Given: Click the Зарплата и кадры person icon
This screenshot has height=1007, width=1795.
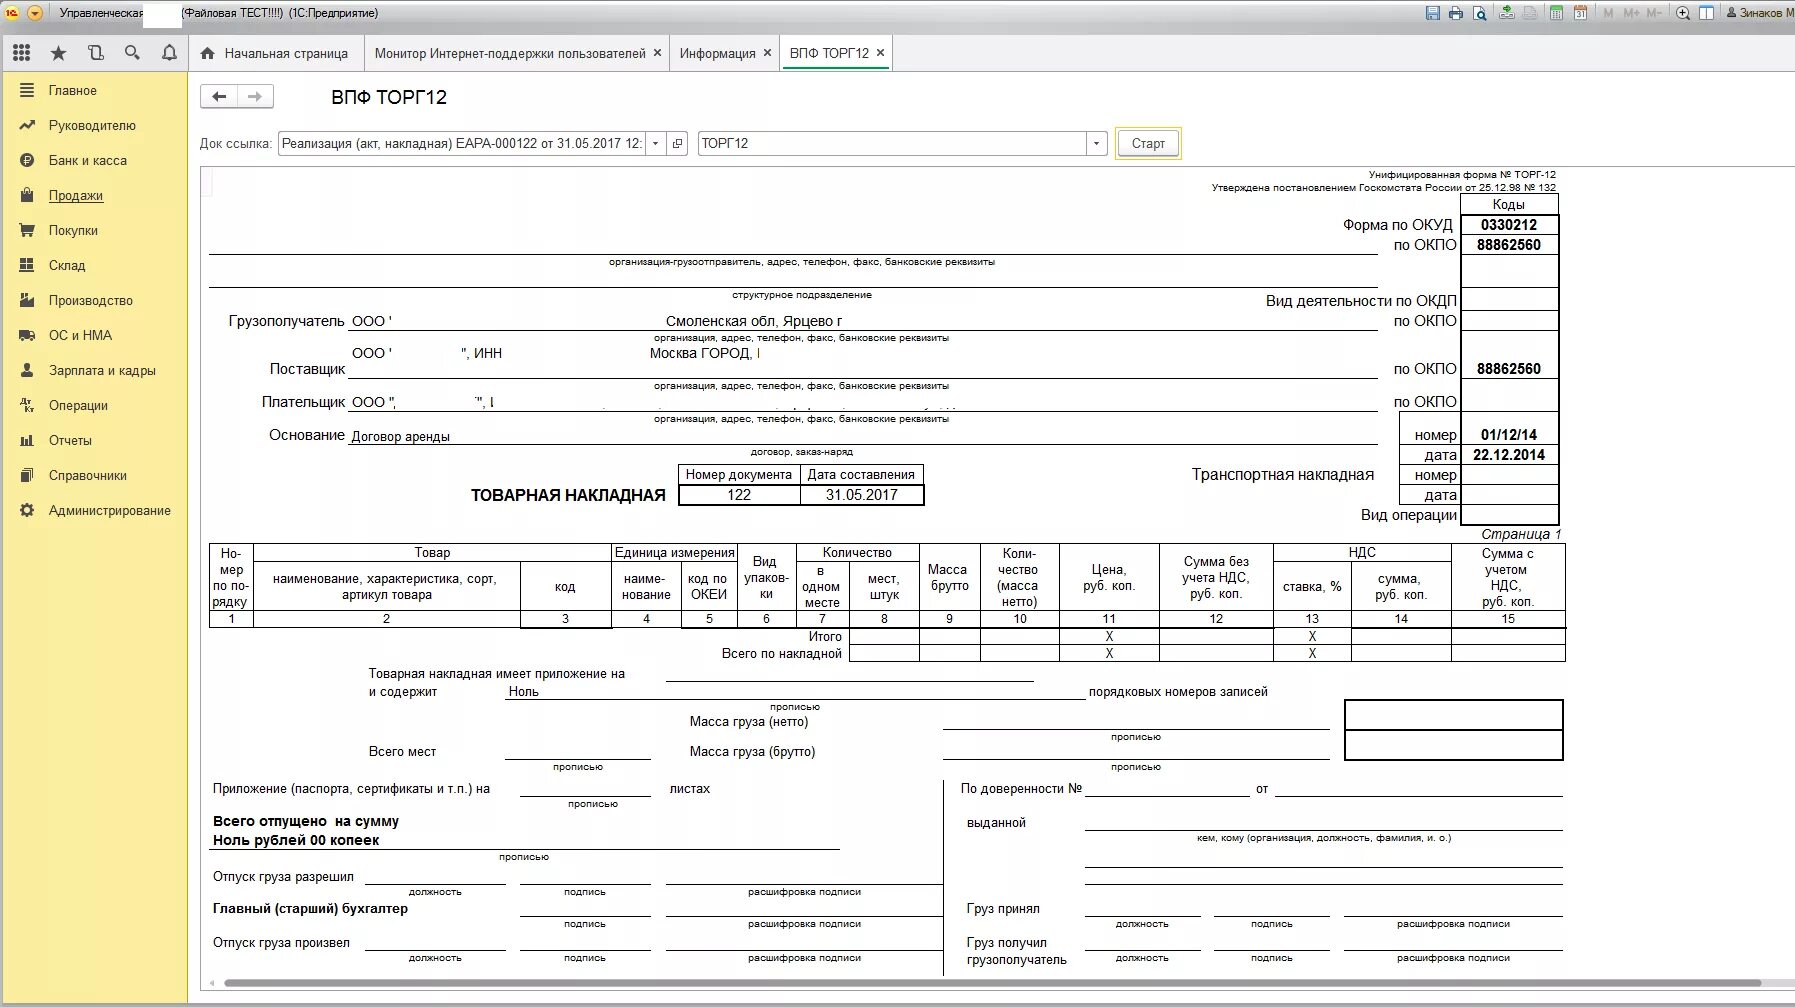Looking at the screenshot, I should (27, 370).
